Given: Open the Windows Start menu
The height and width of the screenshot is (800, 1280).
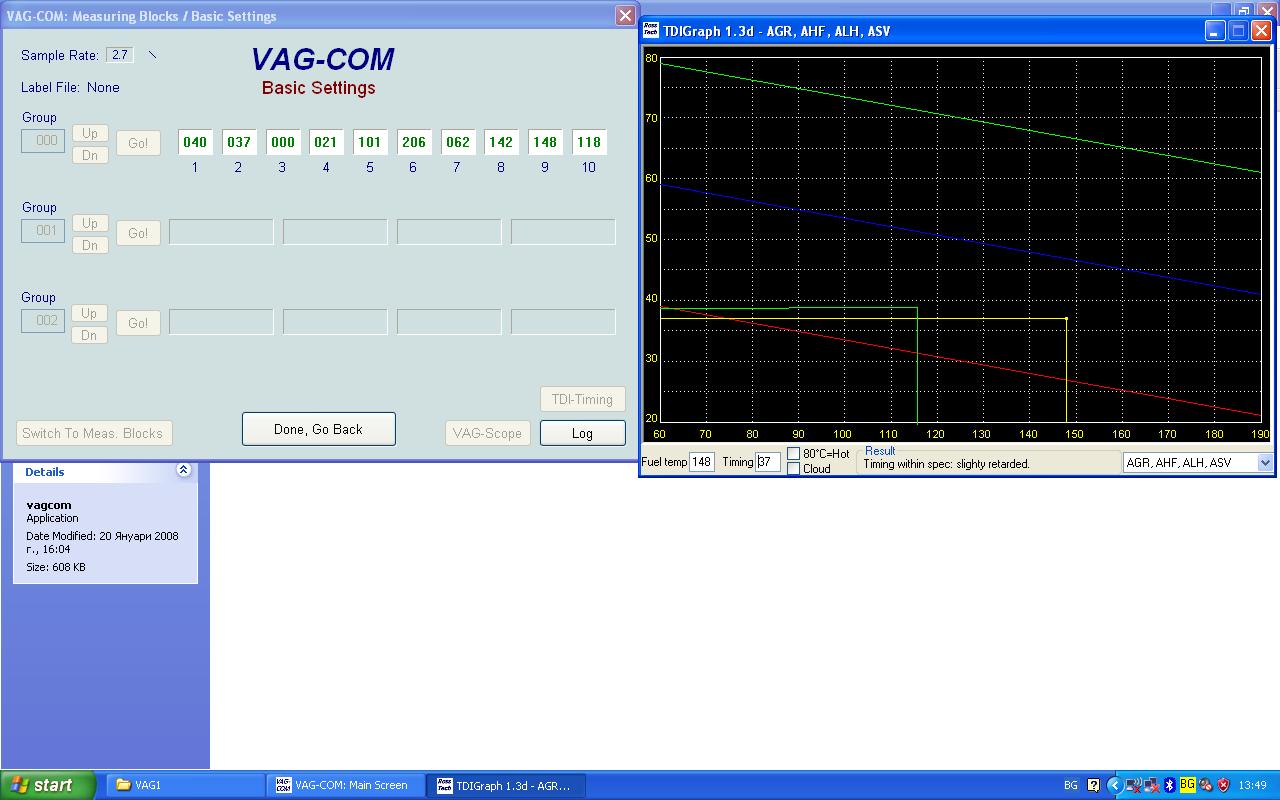Looking at the screenshot, I should (x=47, y=785).
